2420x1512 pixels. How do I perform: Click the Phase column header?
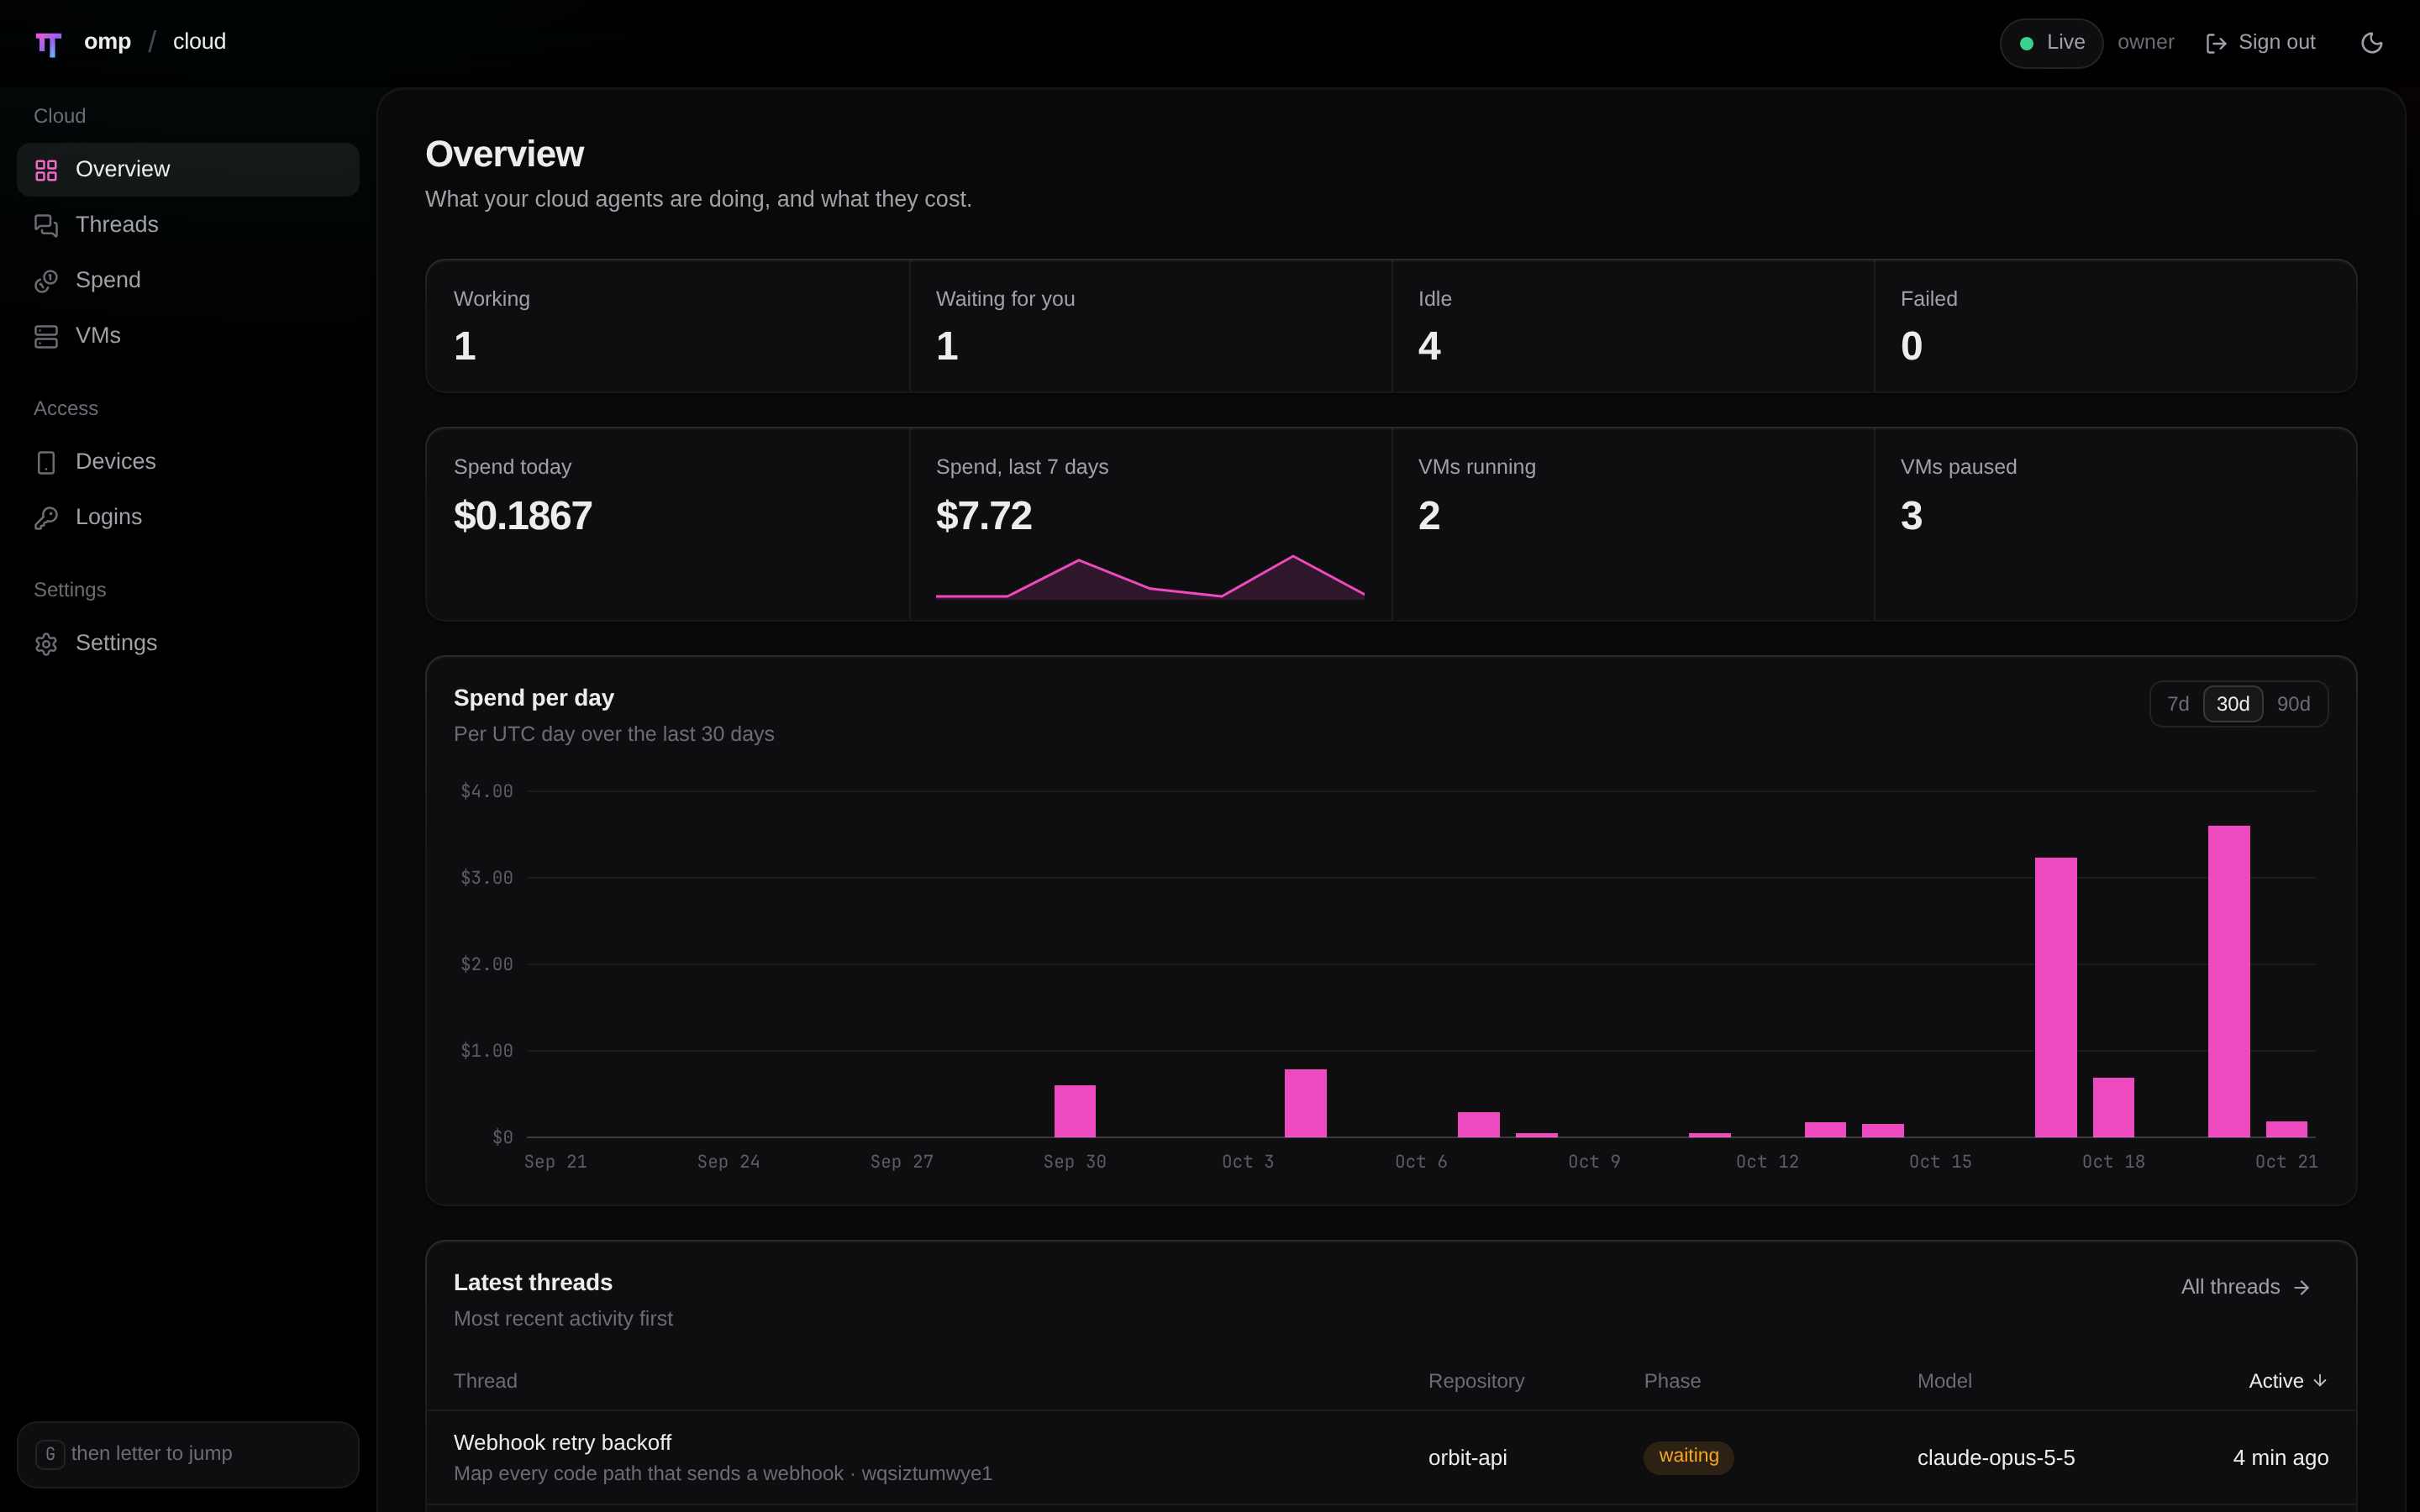pos(1672,1381)
